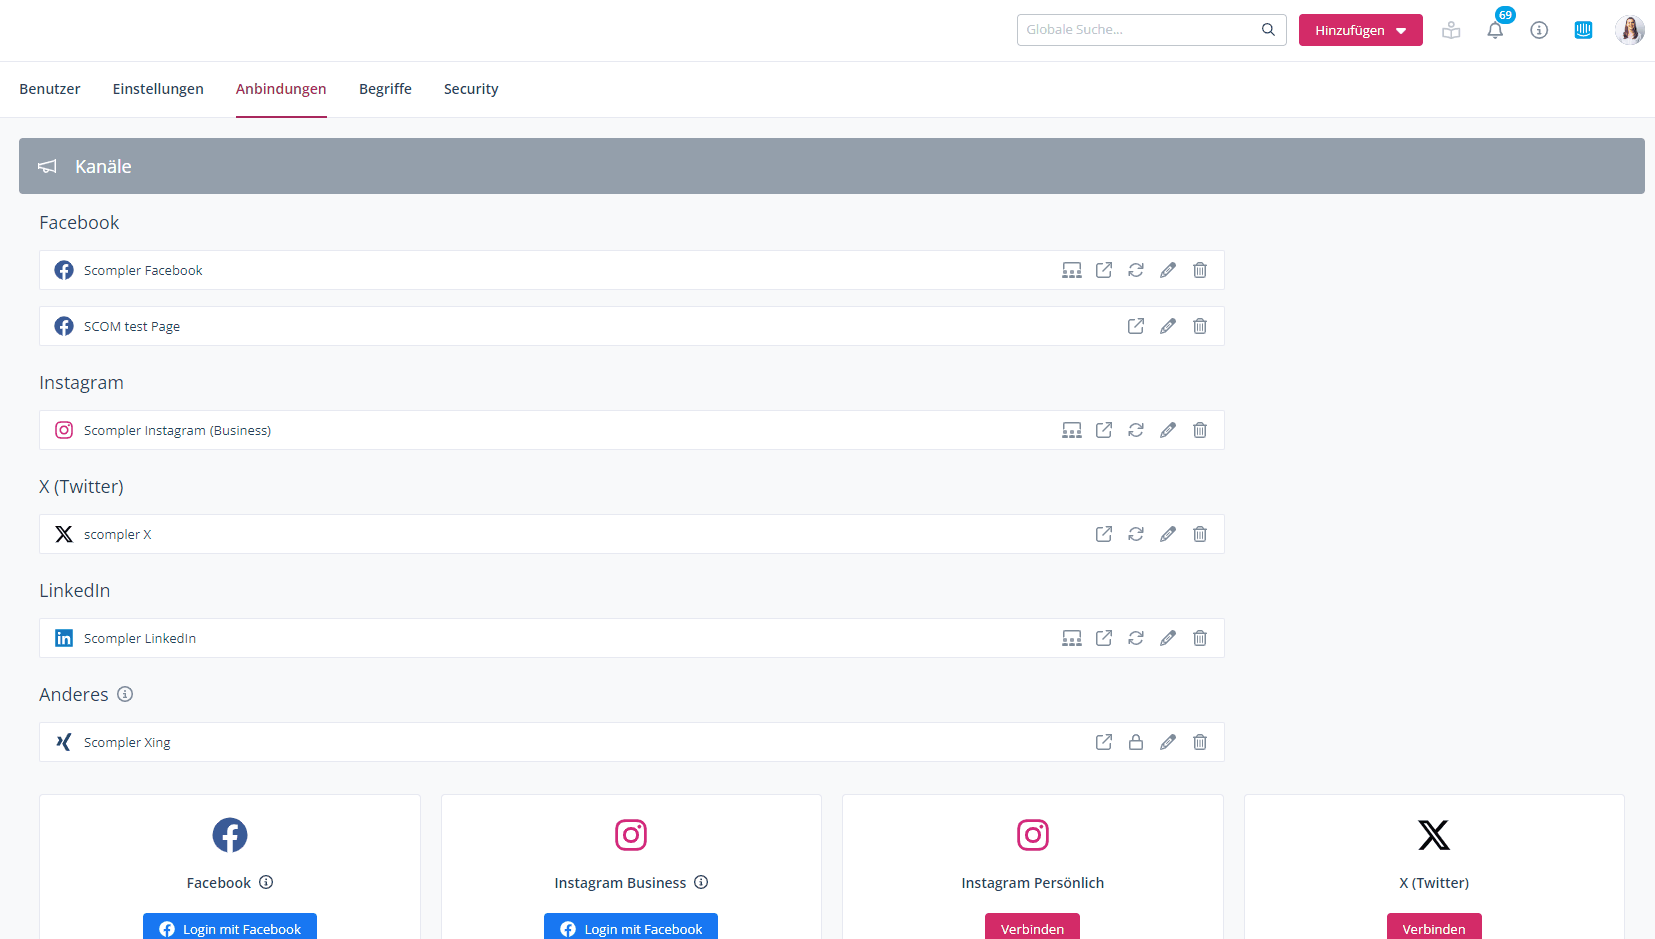
Task: Edit the SCOM test Page channel
Action: click(1168, 326)
